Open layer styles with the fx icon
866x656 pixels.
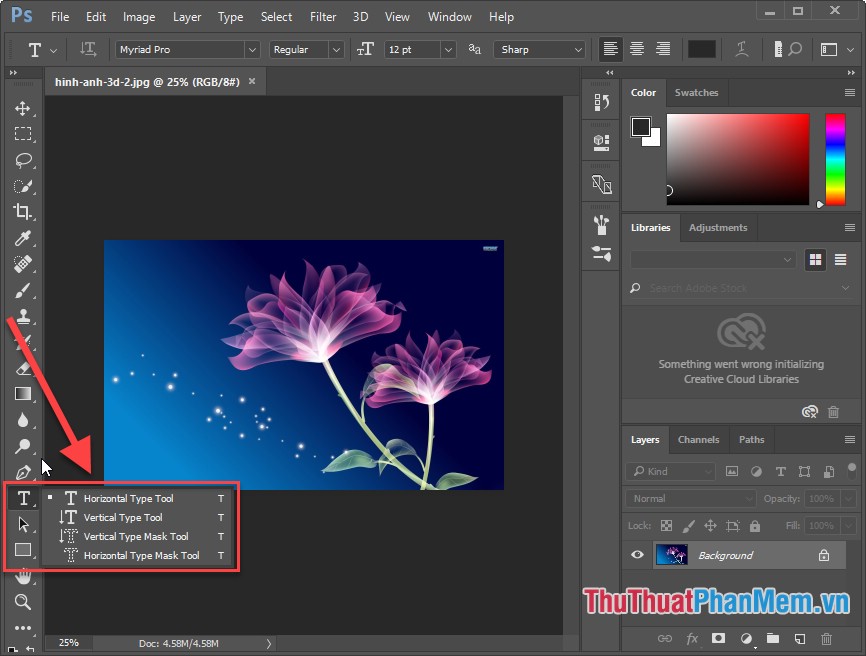(x=692, y=638)
